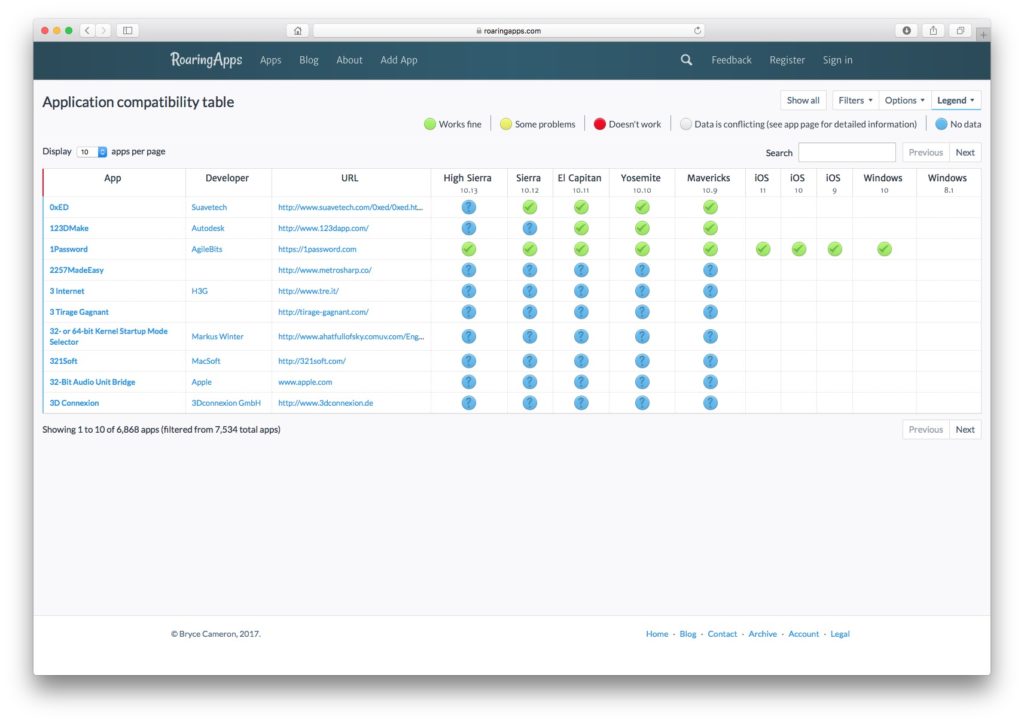
Task: Open the https://1password.com URL link
Action: click(317, 249)
